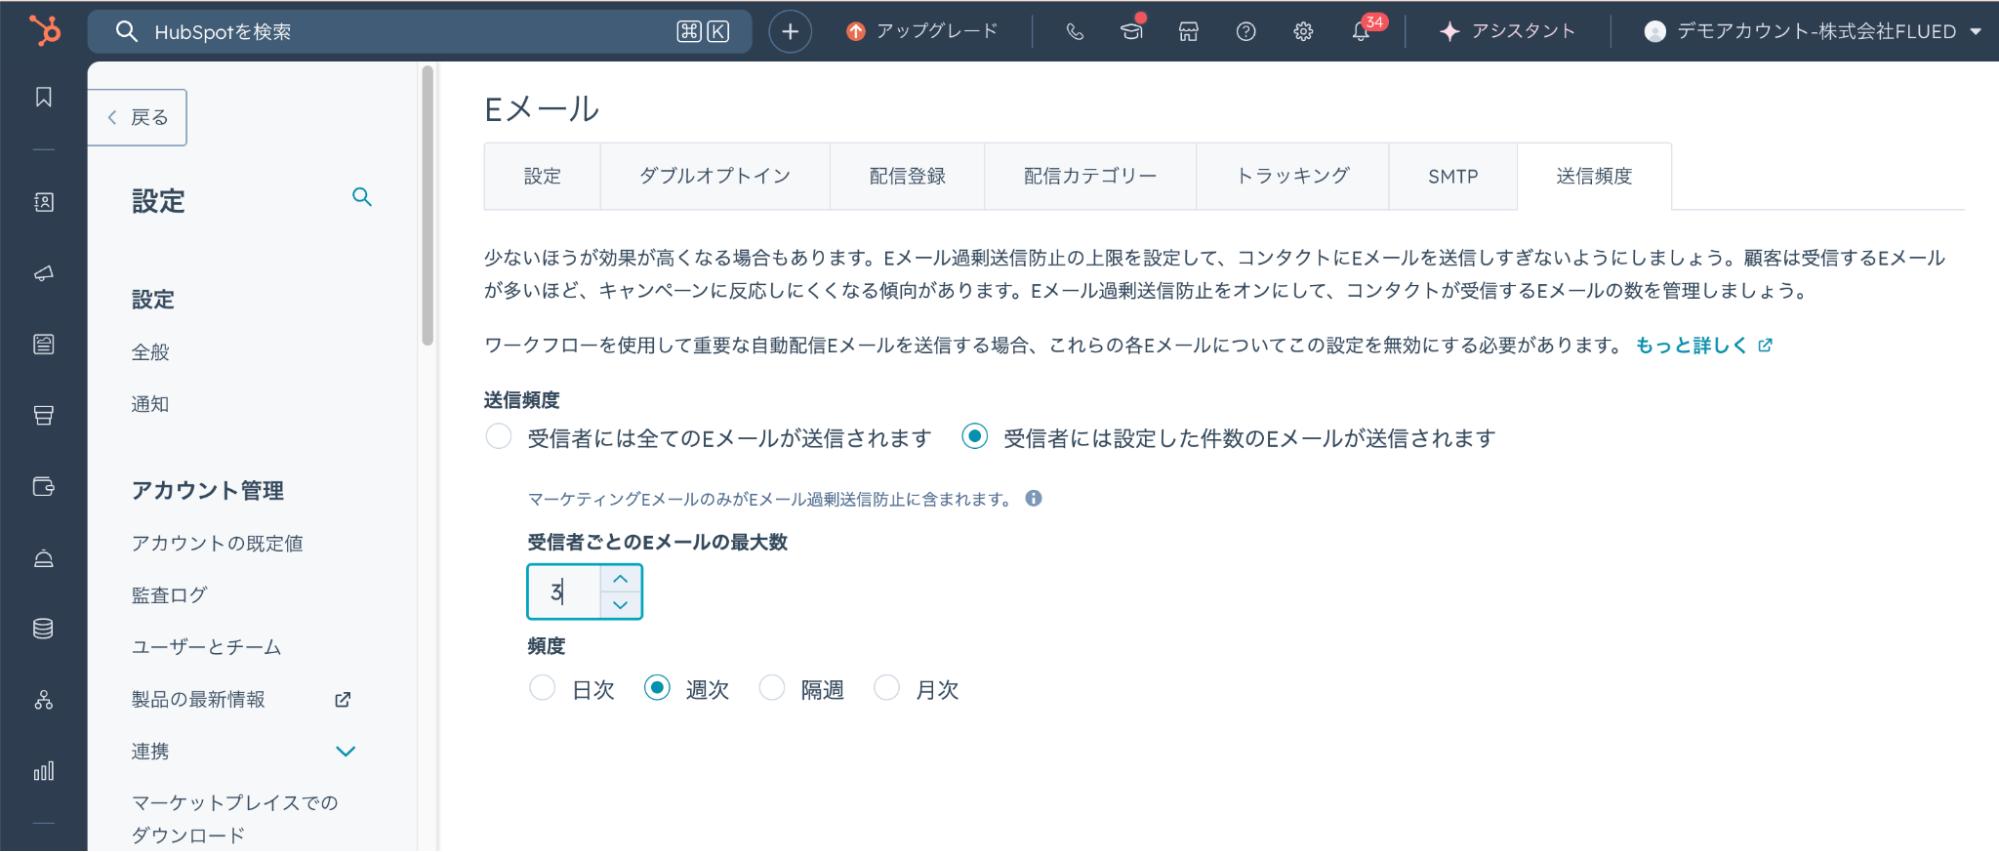Open the plus quick-create menu
This screenshot has width=1999, height=852.
pyautogui.click(x=790, y=31)
